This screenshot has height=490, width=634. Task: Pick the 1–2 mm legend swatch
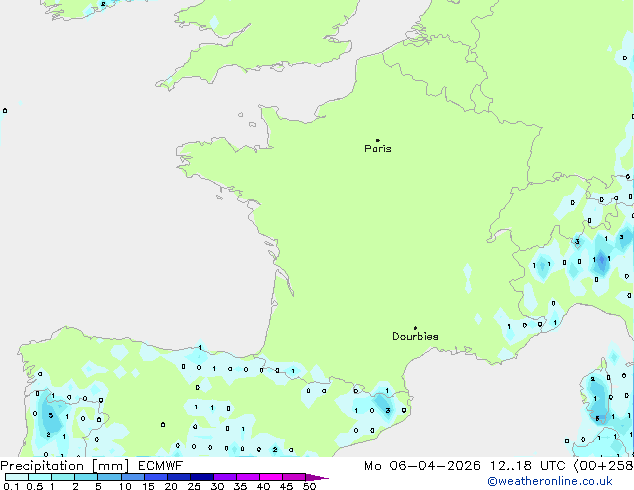coord(63,477)
